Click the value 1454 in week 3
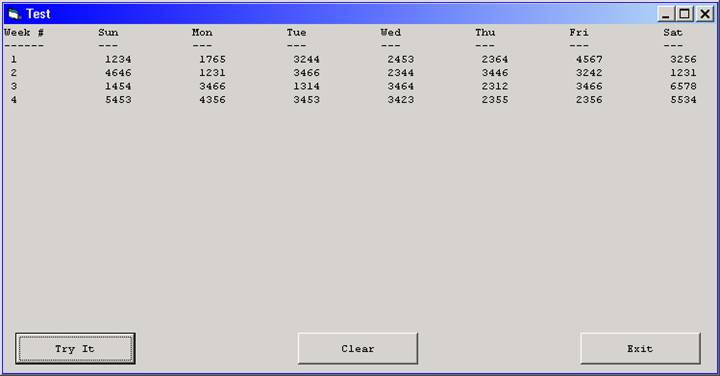 118,86
